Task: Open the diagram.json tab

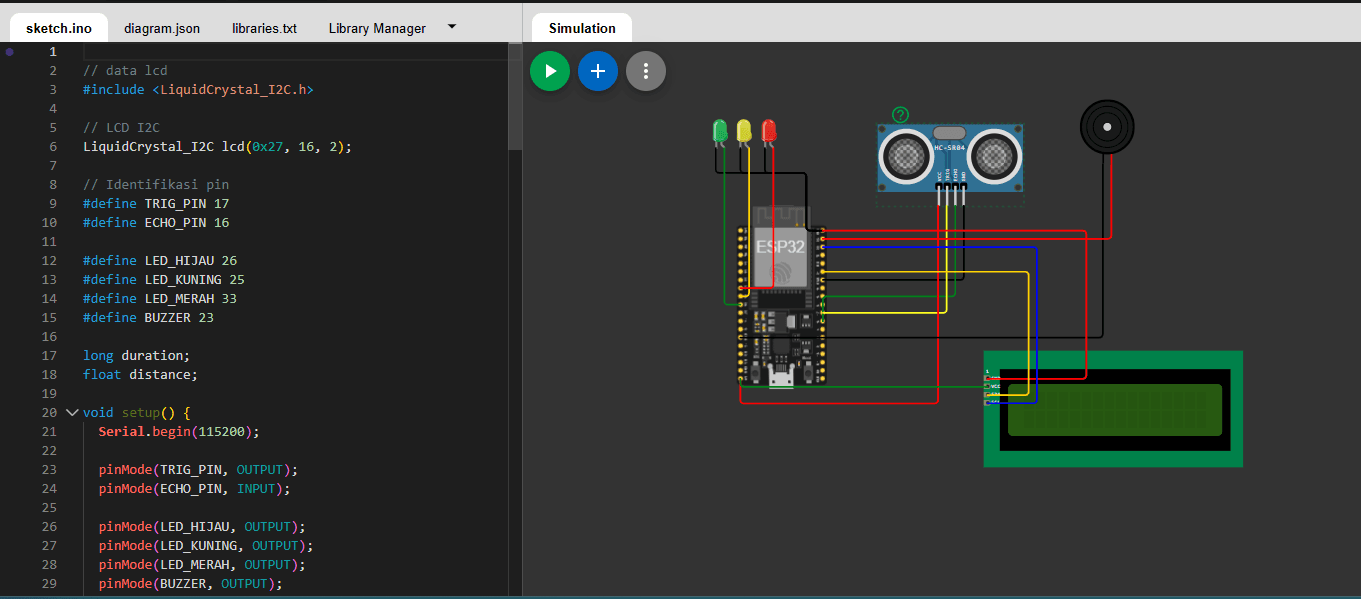Action: (162, 28)
